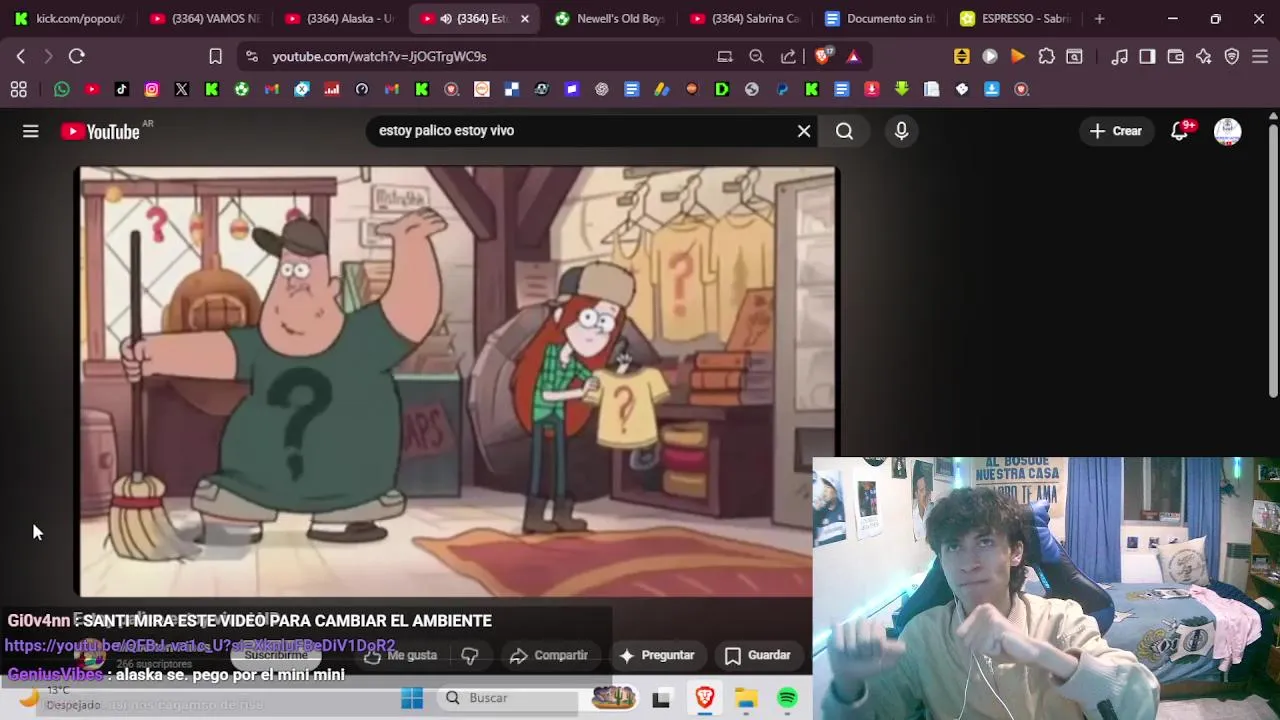Image resolution: width=1280 pixels, height=720 pixels.
Task: Open the YouTube bookmark in bookmarks bar
Action: [91, 89]
